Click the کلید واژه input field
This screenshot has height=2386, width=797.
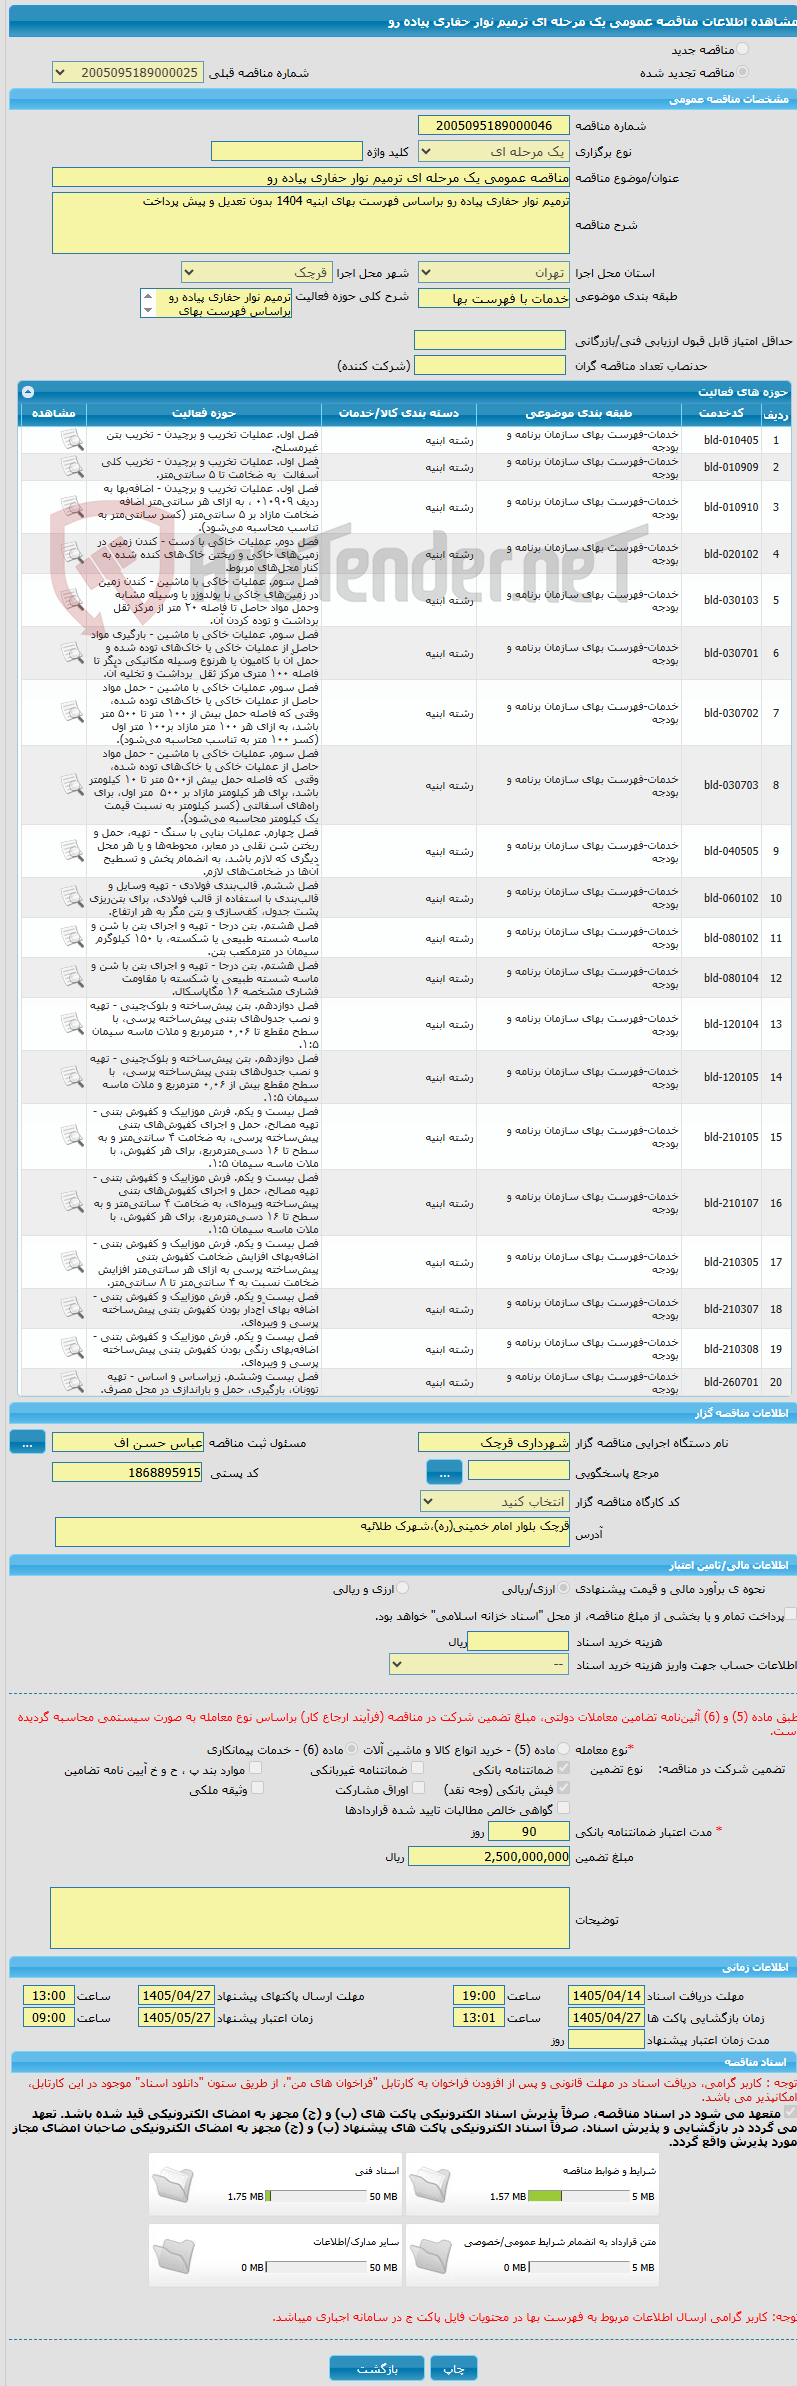[x=286, y=151]
